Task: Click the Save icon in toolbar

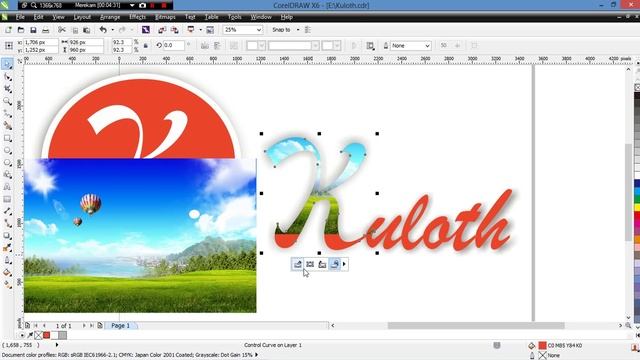Action: point(33,30)
